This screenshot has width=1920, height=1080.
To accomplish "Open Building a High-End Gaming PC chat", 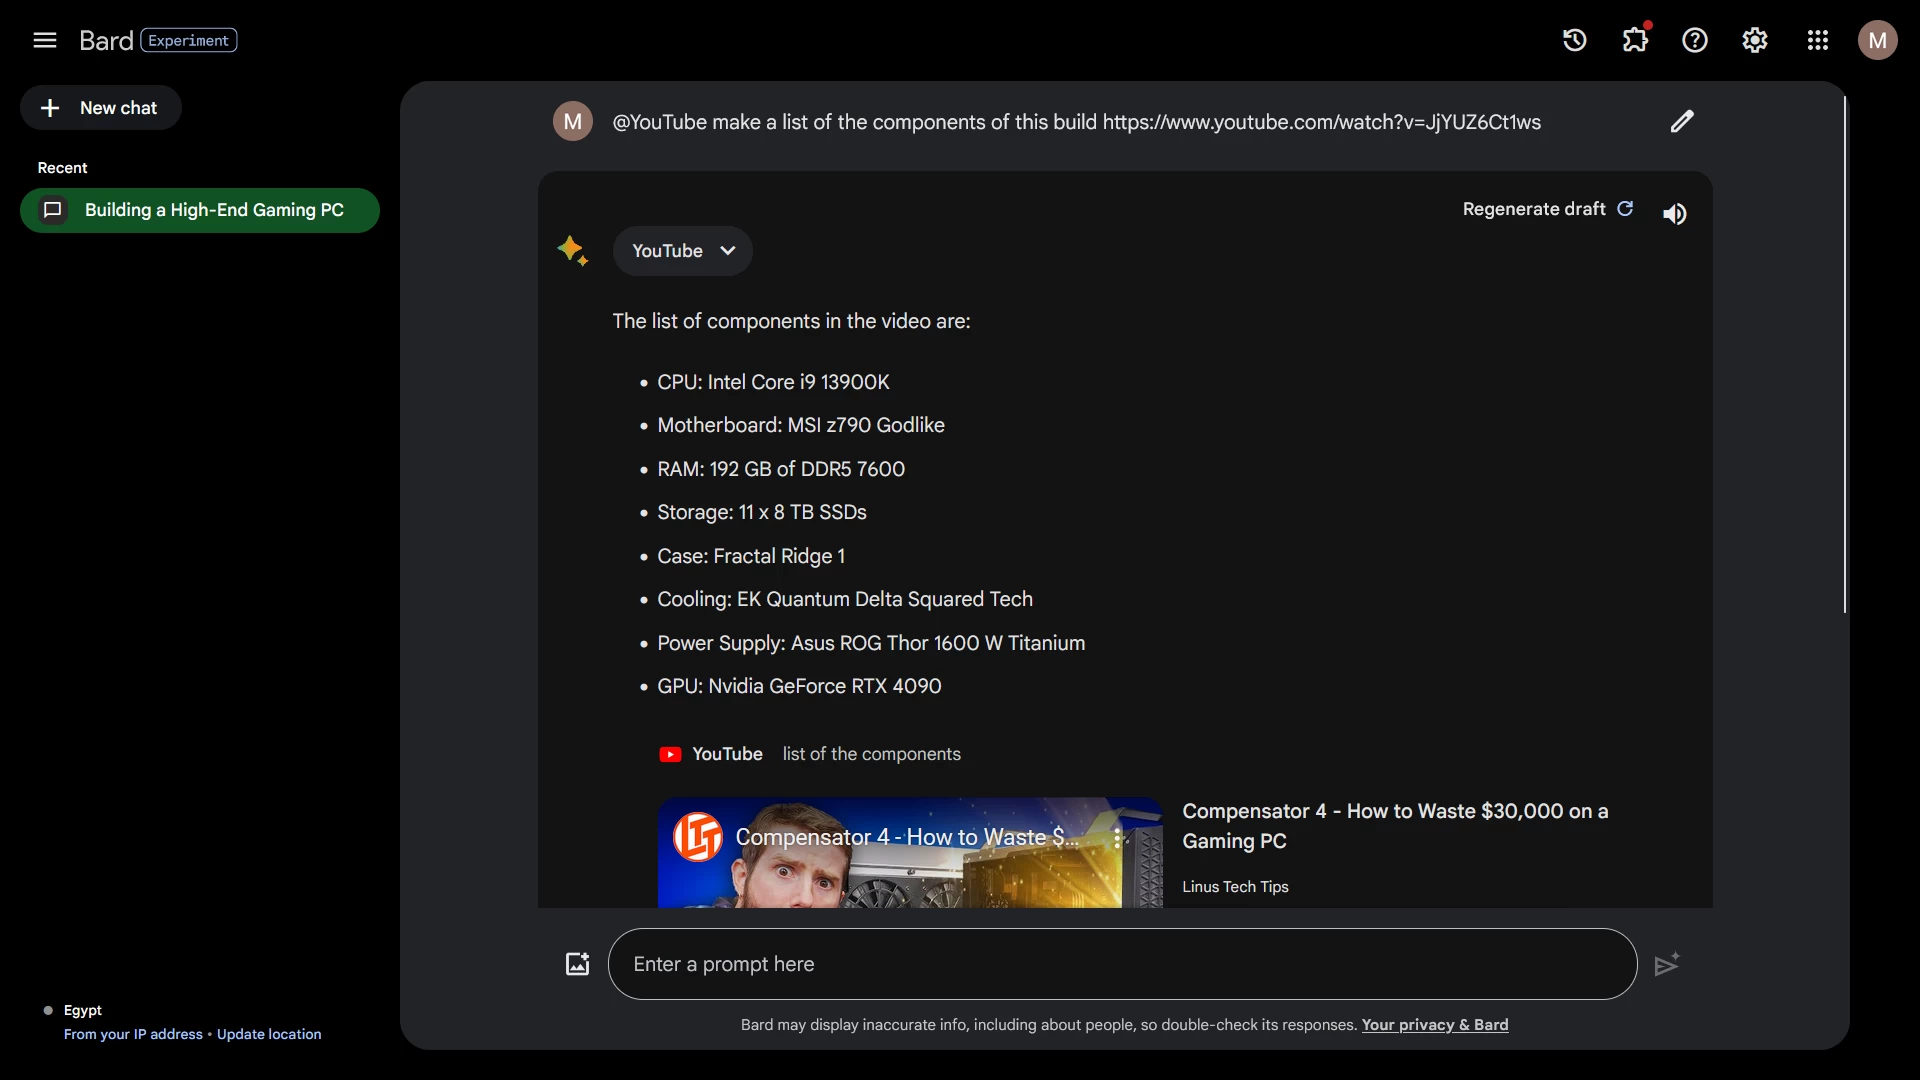I will click(x=200, y=210).
